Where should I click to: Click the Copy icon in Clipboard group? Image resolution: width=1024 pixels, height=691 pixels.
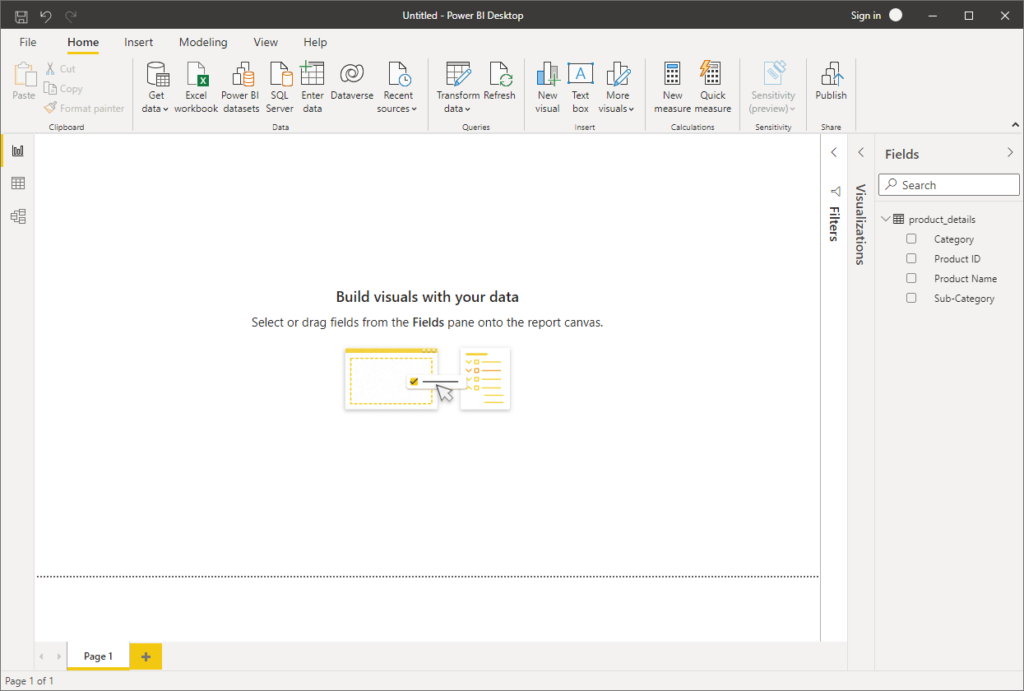(50, 88)
